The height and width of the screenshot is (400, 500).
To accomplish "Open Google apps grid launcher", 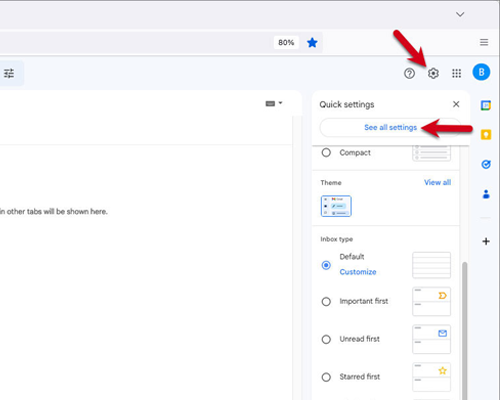I will click(456, 73).
